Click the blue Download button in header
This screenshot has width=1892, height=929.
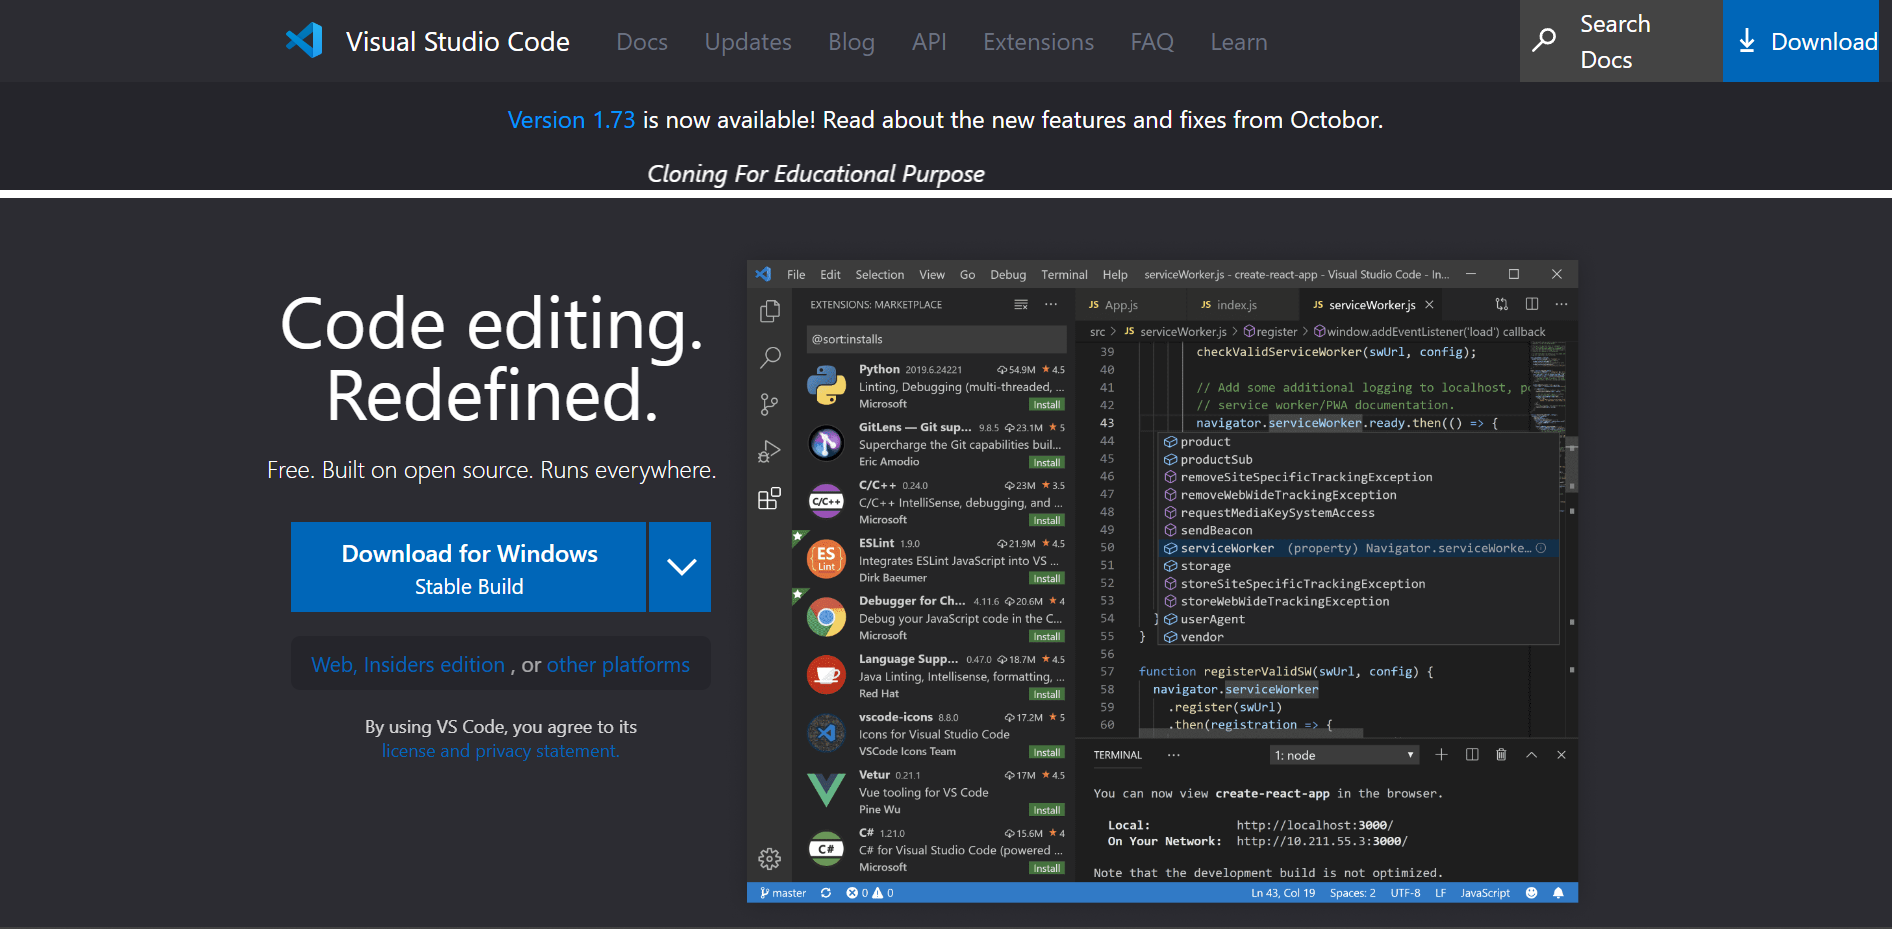tap(1801, 41)
